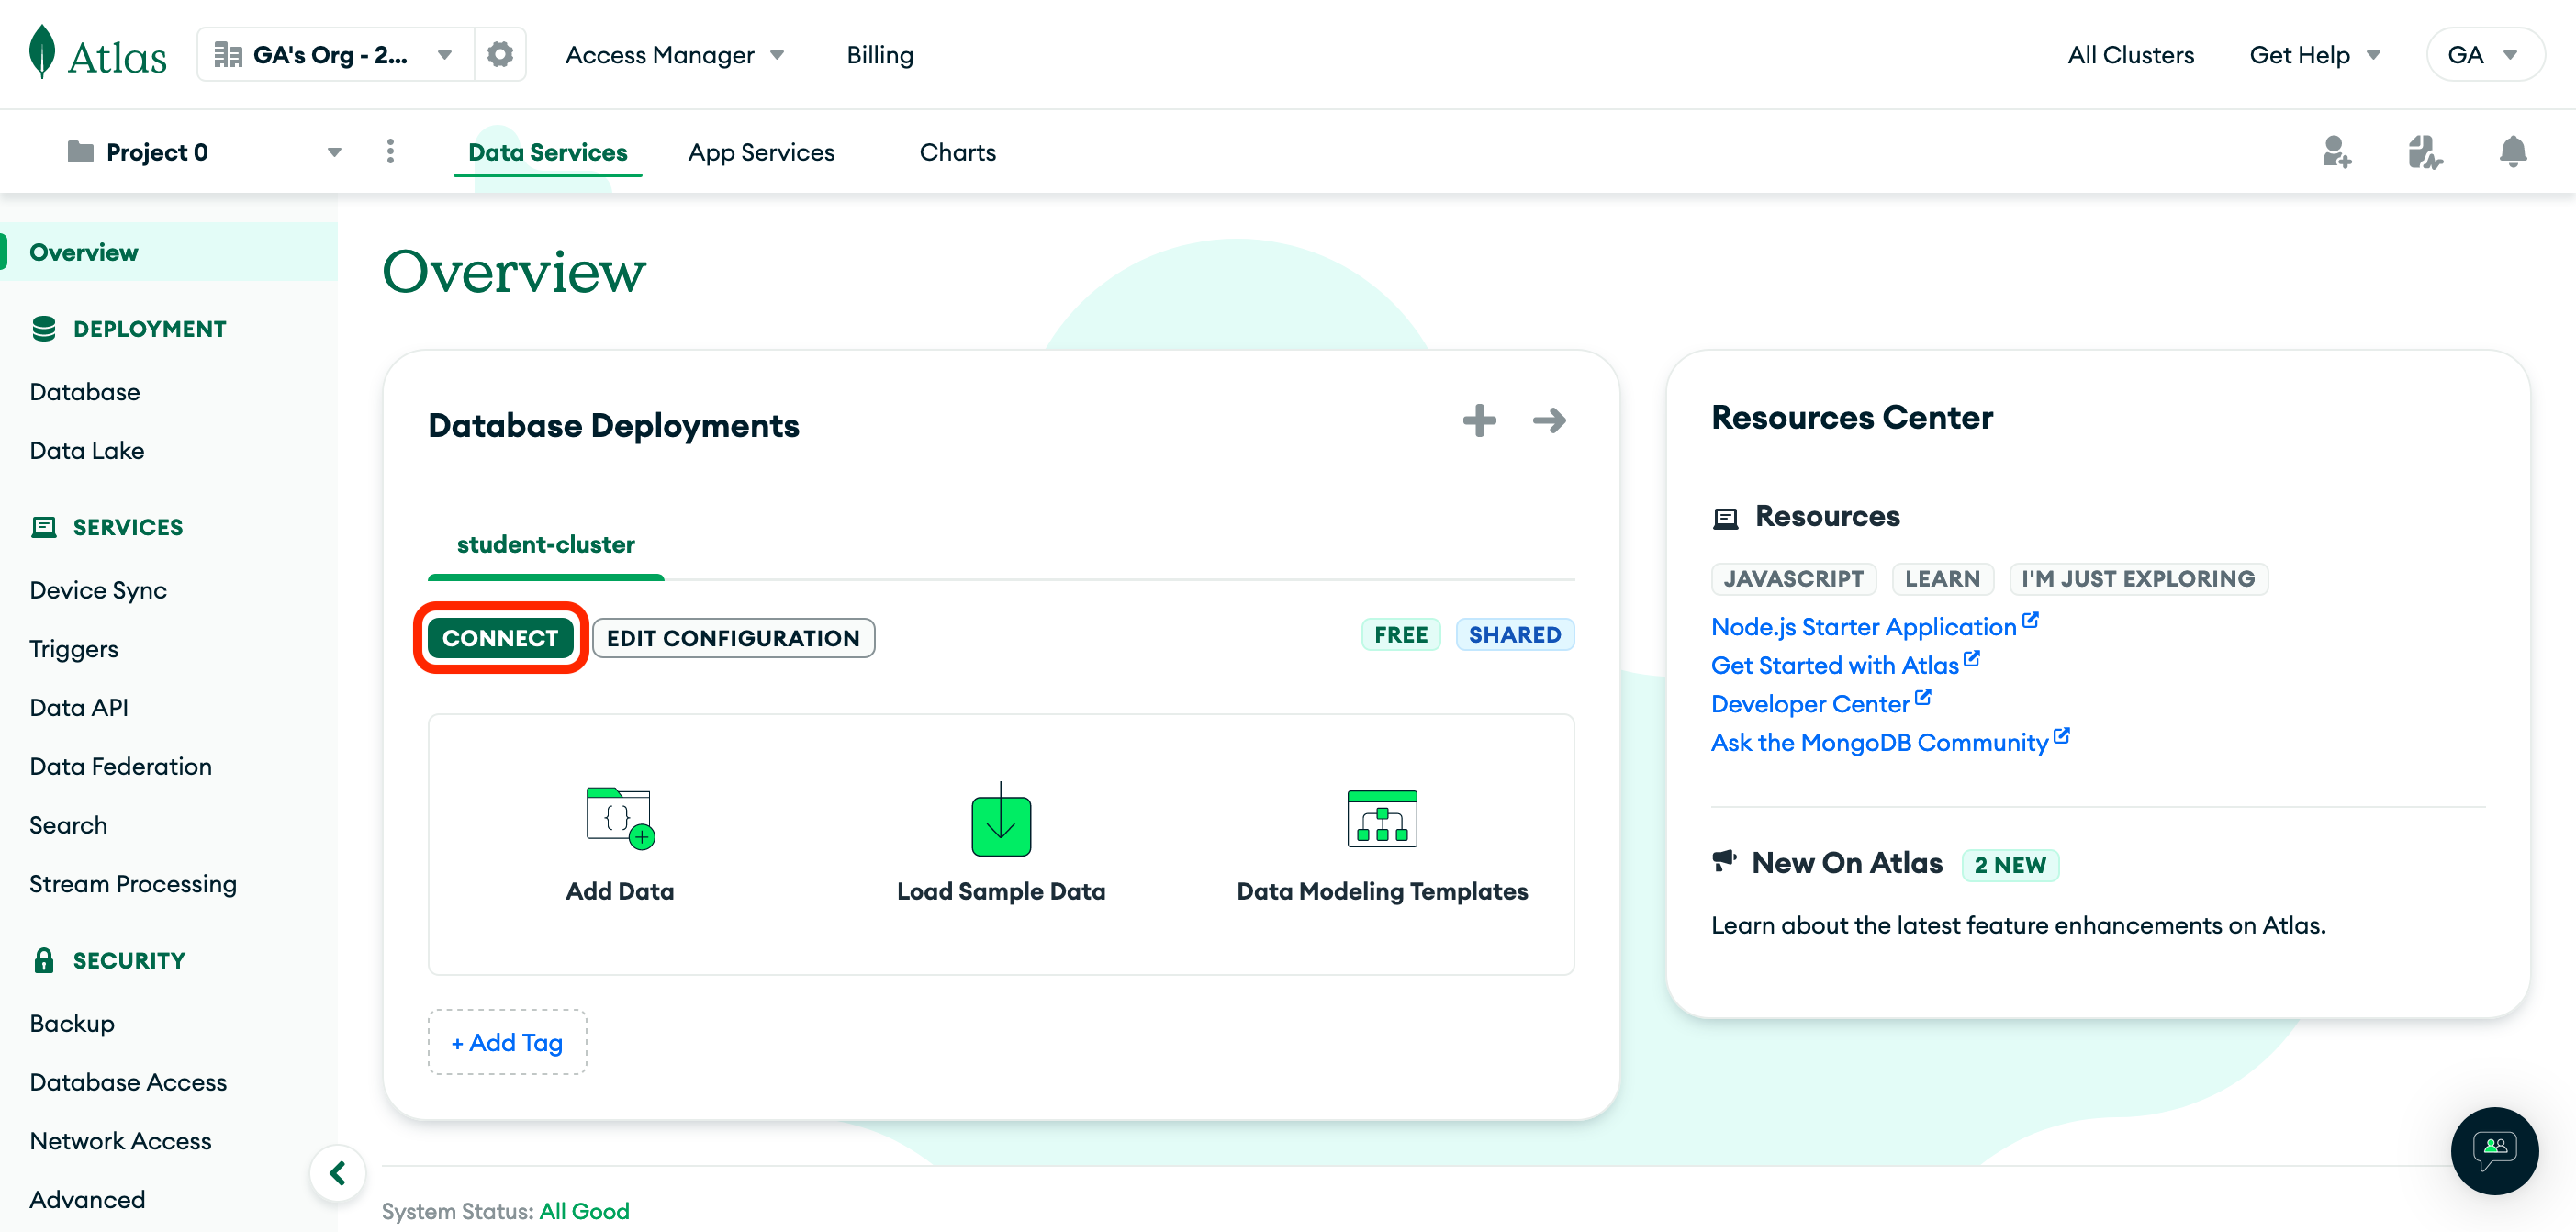Click the Add Data folder icon
The width and height of the screenshot is (2576, 1232).
pyautogui.click(x=619, y=817)
